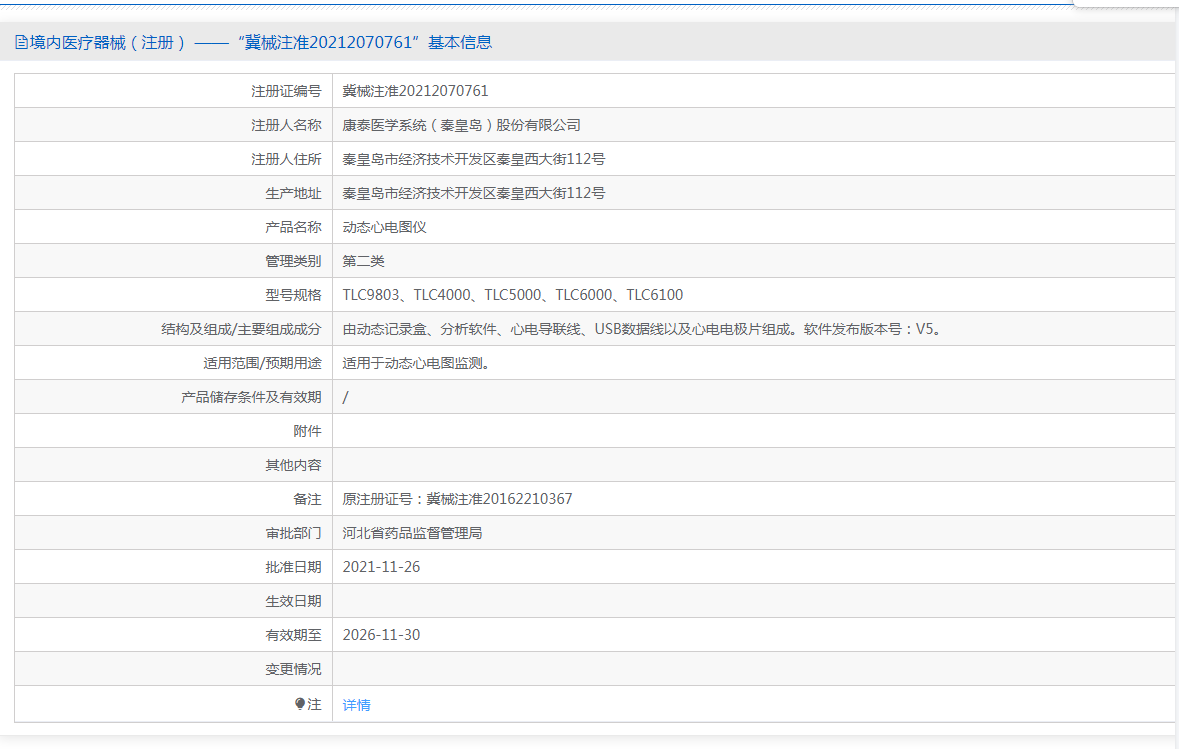Click the 第二类 management category value

(x=363, y=261)
